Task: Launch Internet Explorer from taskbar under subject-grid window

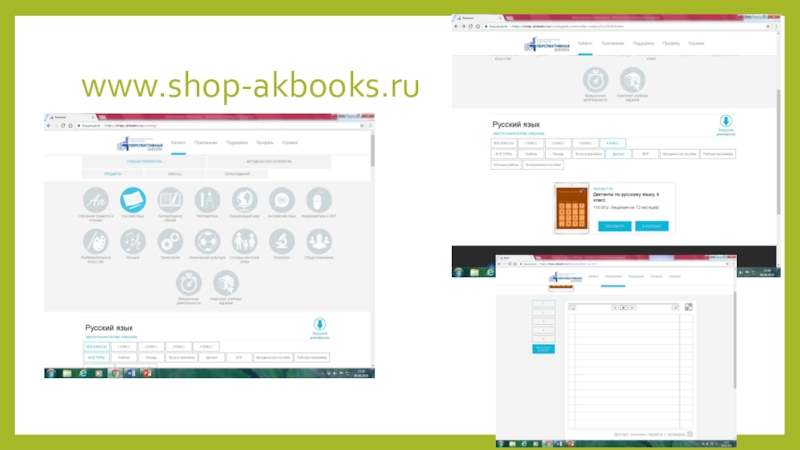Action: [x=83, y=373]
